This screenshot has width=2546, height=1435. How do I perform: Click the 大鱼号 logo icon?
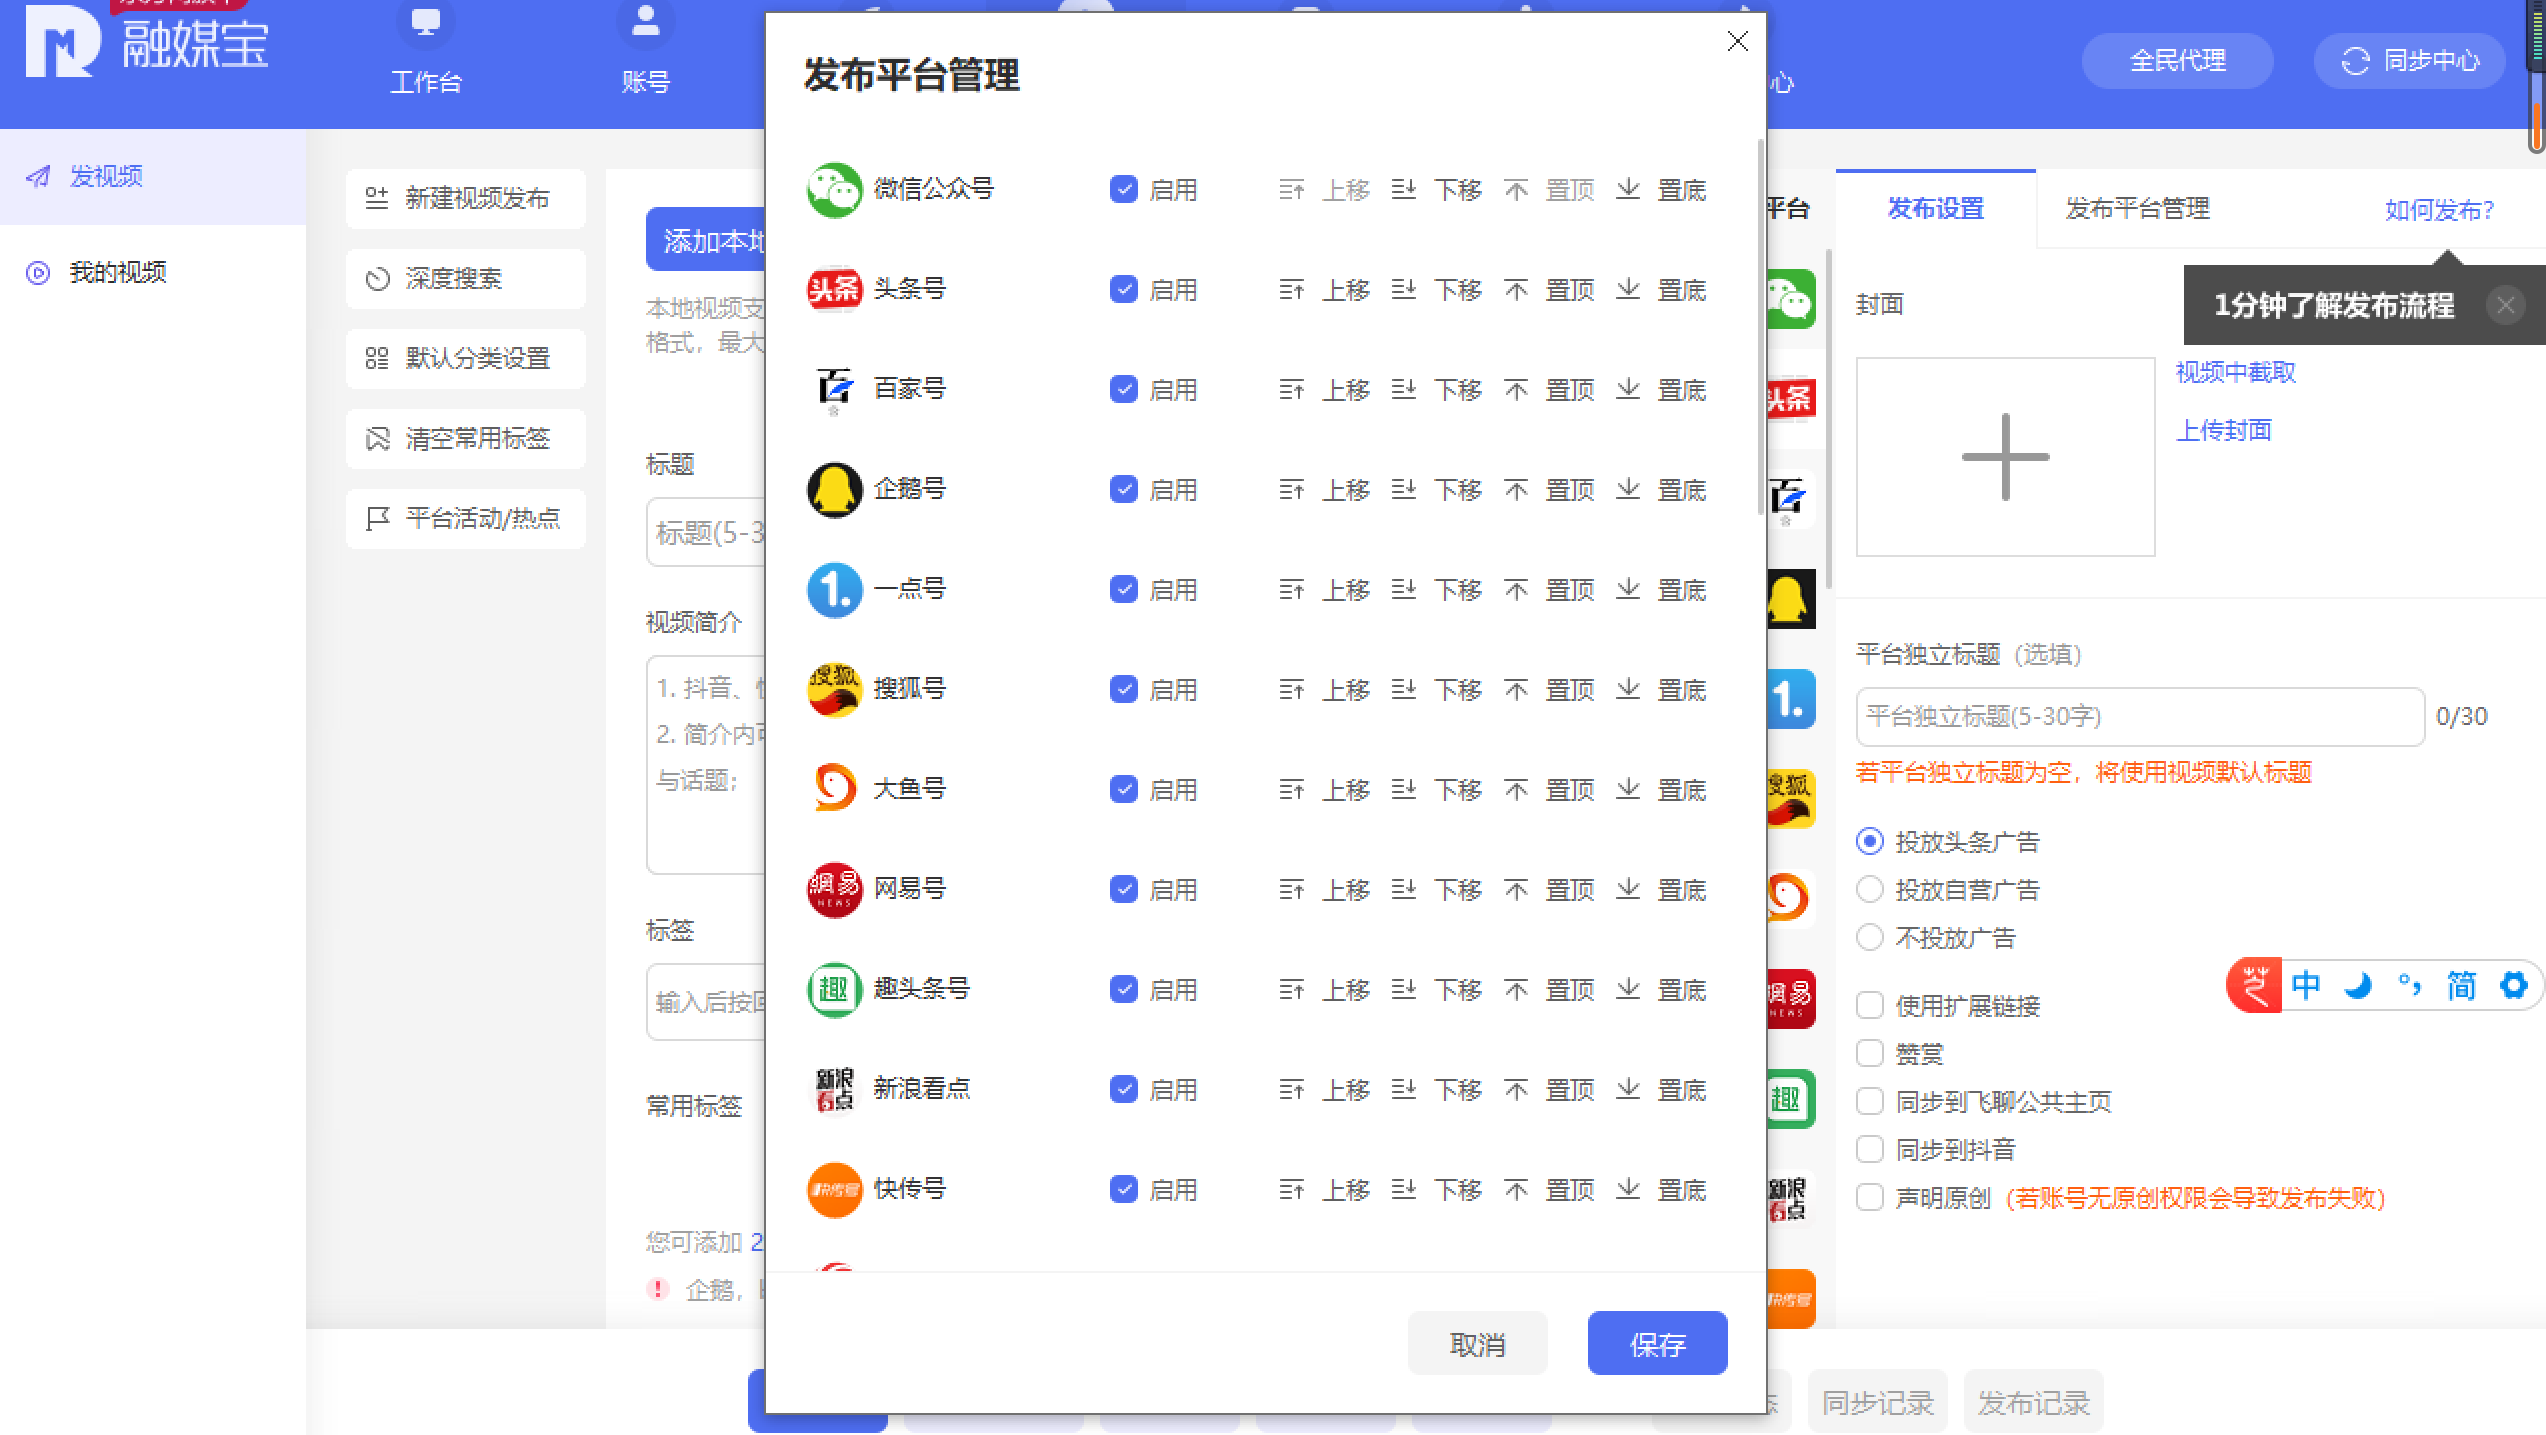pos(834,790)
